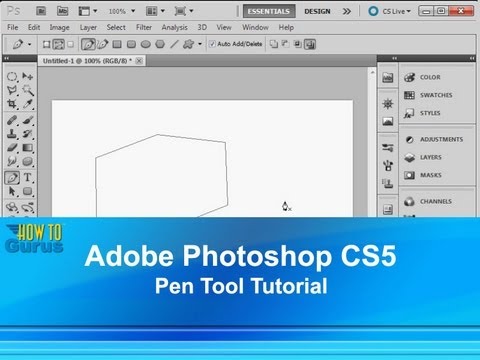Image resolution: width=480 pixels, height=360 pixels.
Task: Switch to Untitled-1 document tab
Action: tap(87, 61)
